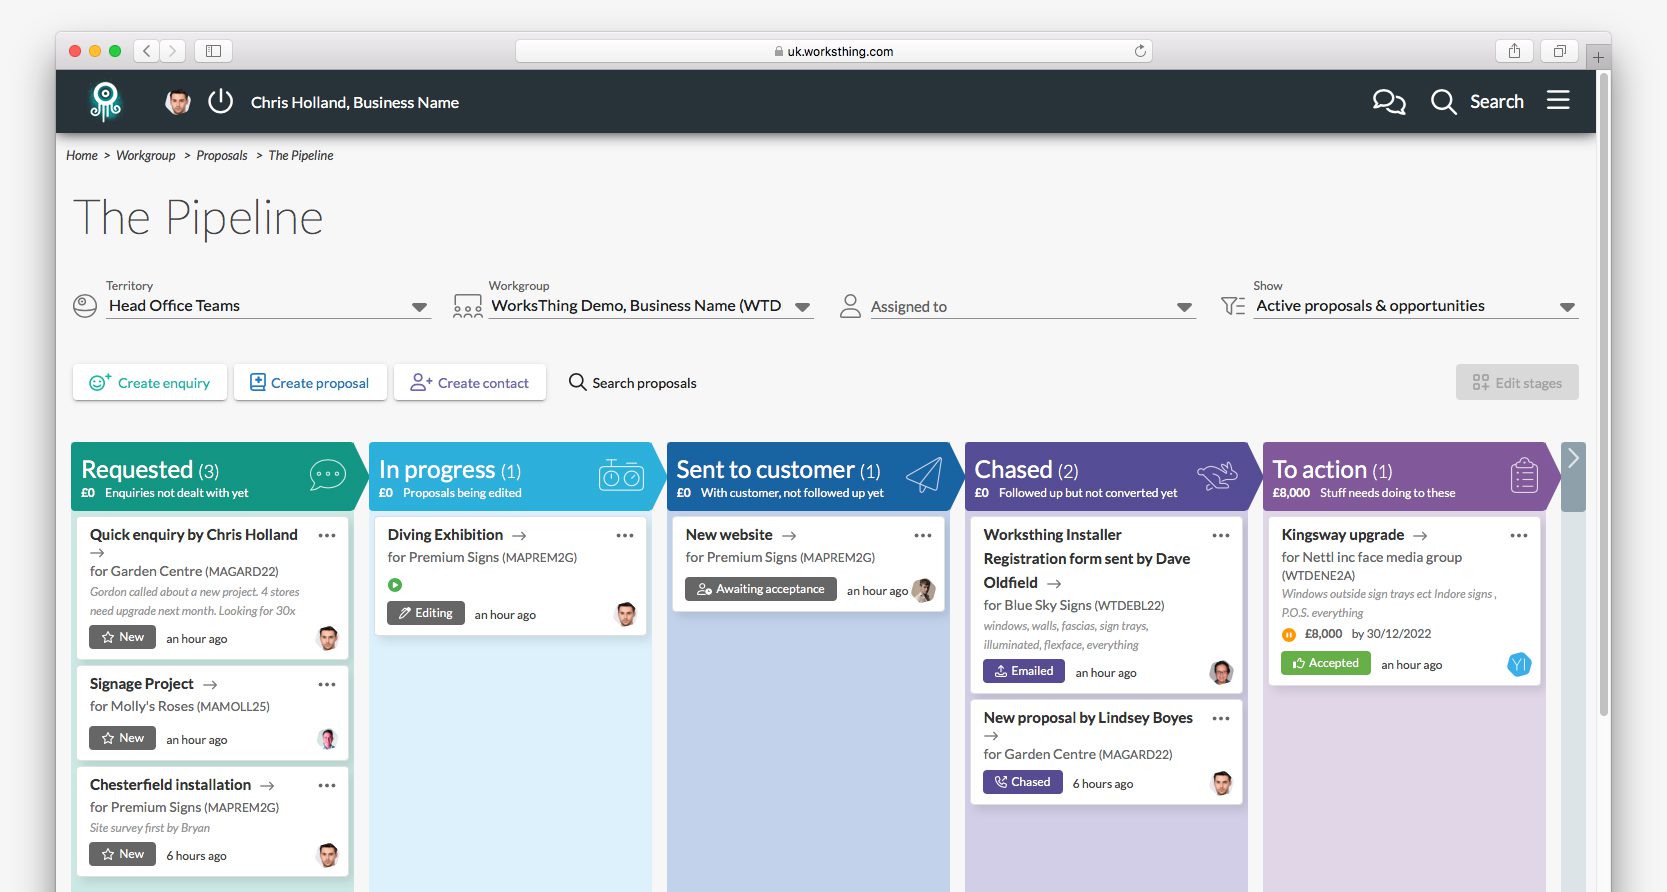Open options for Signage Project card
This screenshot has width=1667, height=892.
[x=327, y=685]
